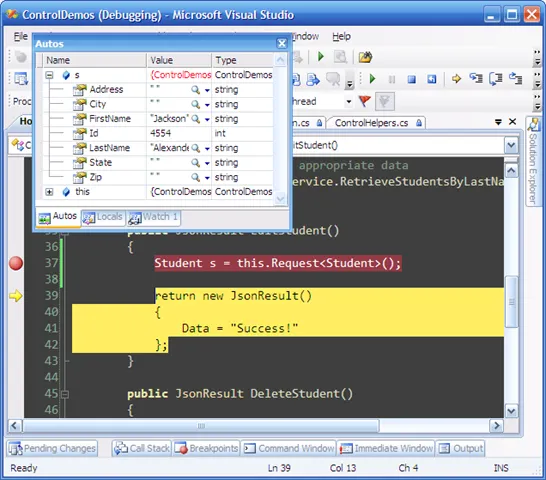
Task: Click the yellow current statement arrow at line 39
Action: point(16,296)
